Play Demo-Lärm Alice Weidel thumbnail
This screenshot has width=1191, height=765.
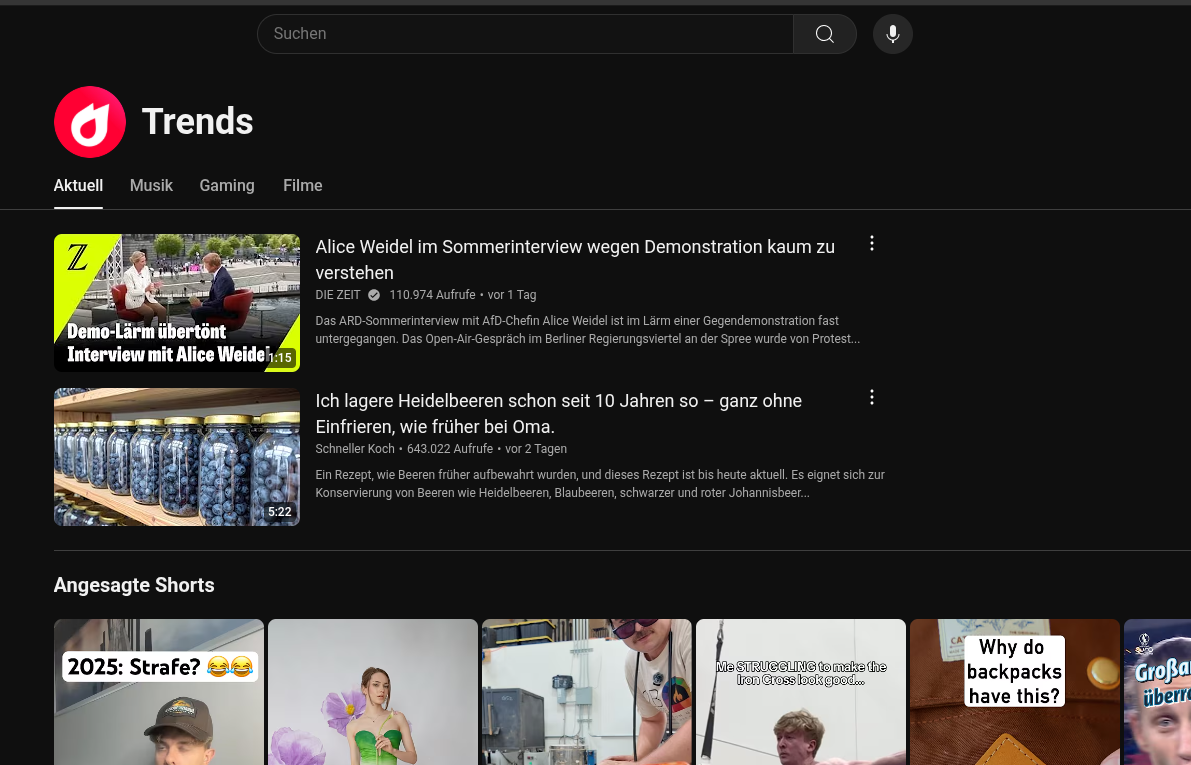point(177,303)
